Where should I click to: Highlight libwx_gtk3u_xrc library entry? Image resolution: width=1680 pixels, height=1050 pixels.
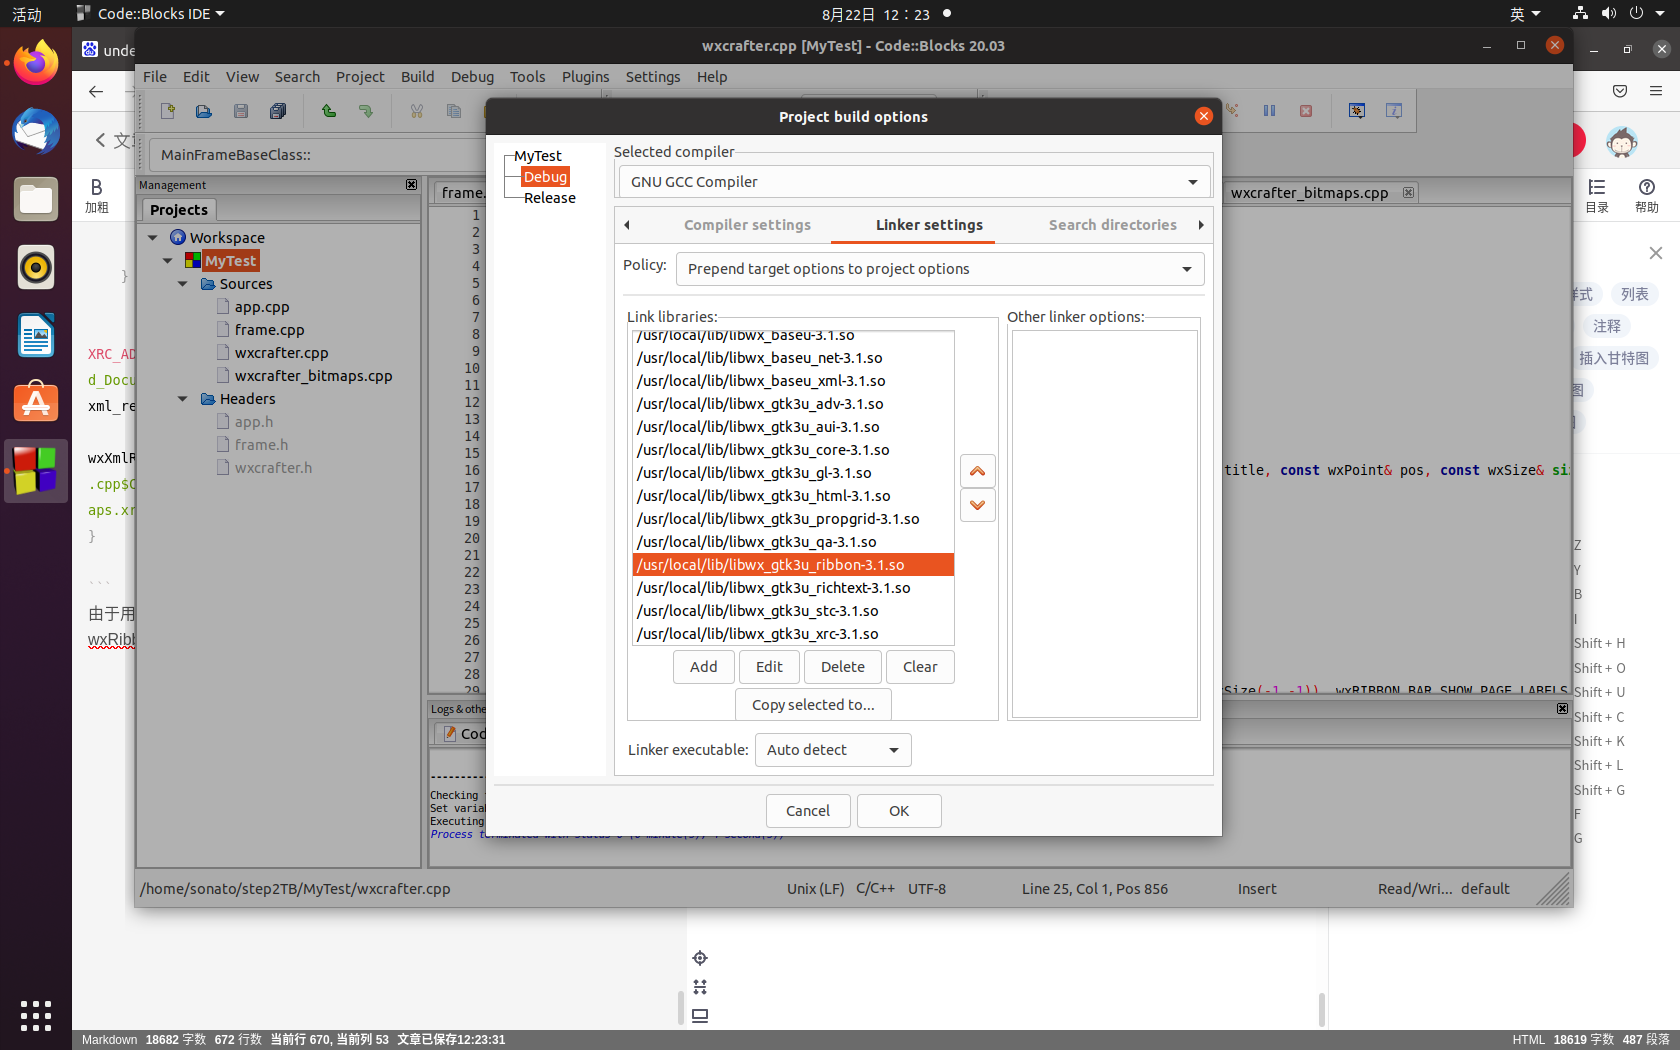click(756, 634)
